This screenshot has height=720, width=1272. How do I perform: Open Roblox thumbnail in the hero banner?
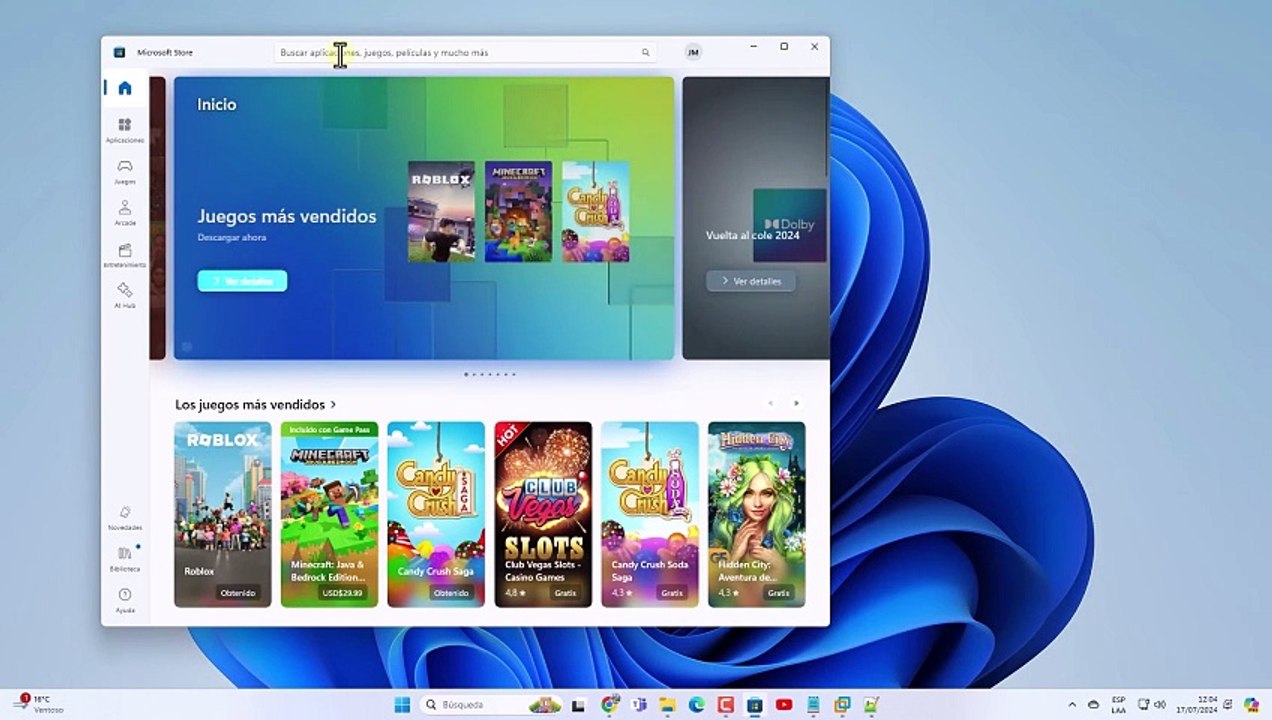pos(441,212)
